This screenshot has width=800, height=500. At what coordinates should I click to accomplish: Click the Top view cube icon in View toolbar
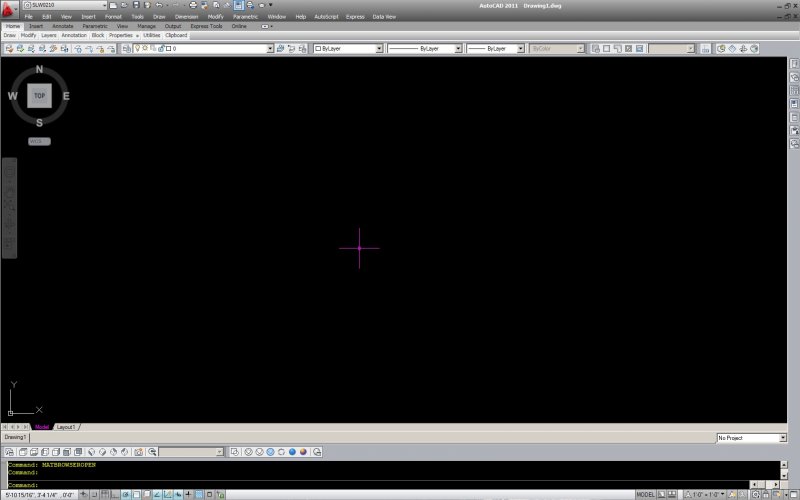click(x=23, y=452)
